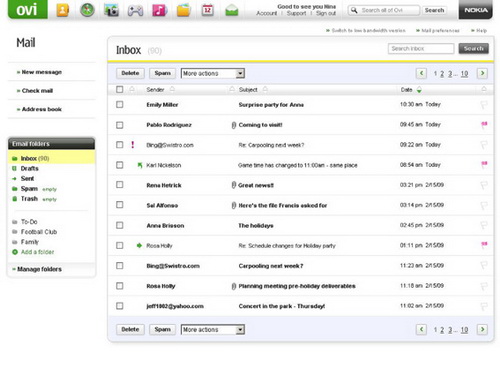Click the New message link
Viewport: 500px width, 369px height.
tap(42, 72)
